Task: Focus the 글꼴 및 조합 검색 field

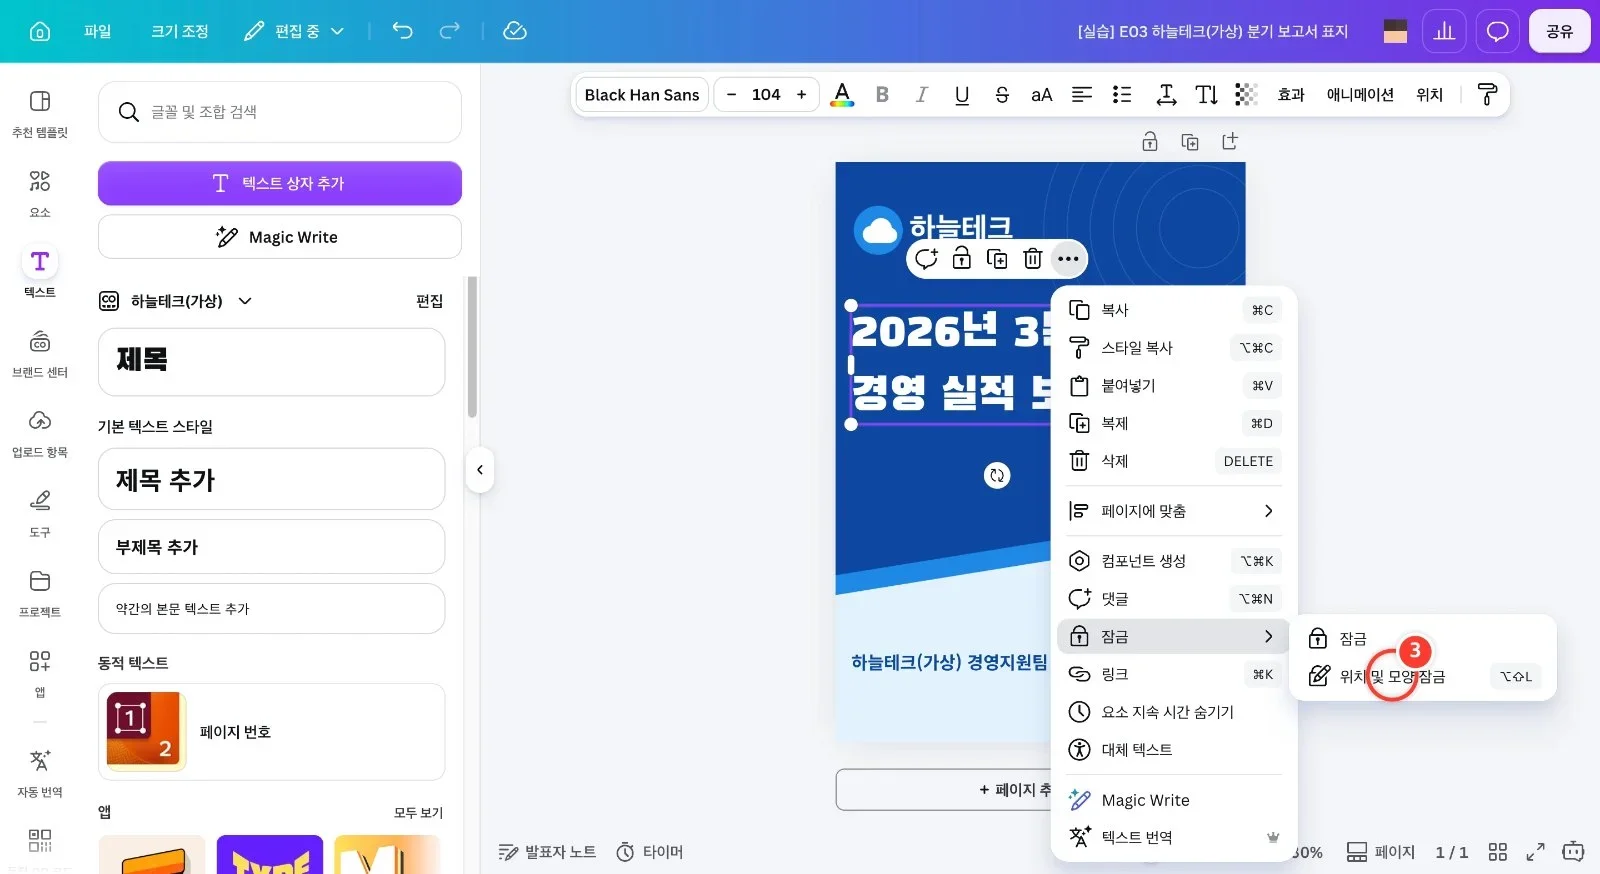Action: 280,112
